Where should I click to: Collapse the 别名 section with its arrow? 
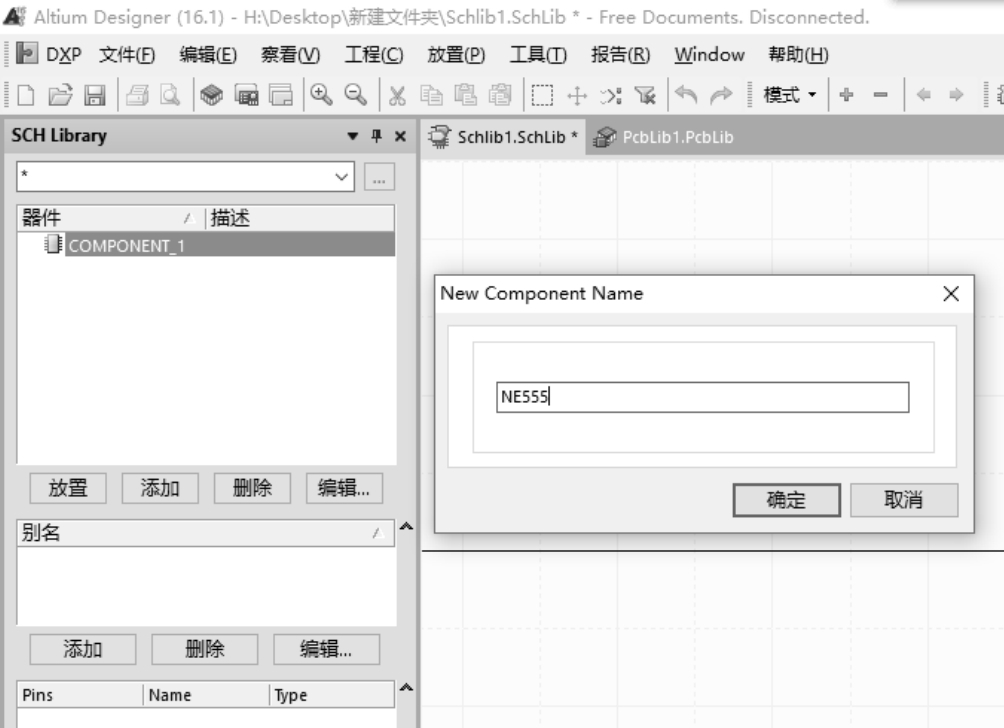click(x=406, y=526)
